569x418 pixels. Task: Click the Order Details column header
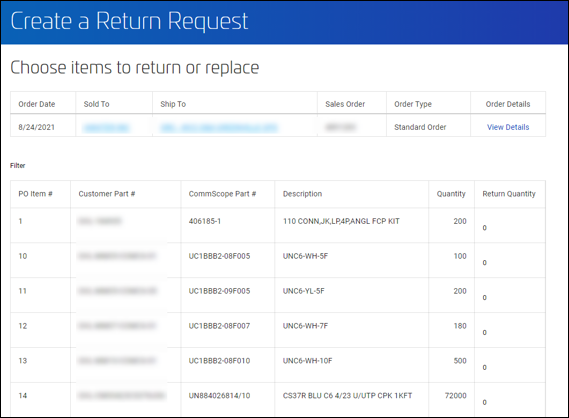(x=508, y=104)
